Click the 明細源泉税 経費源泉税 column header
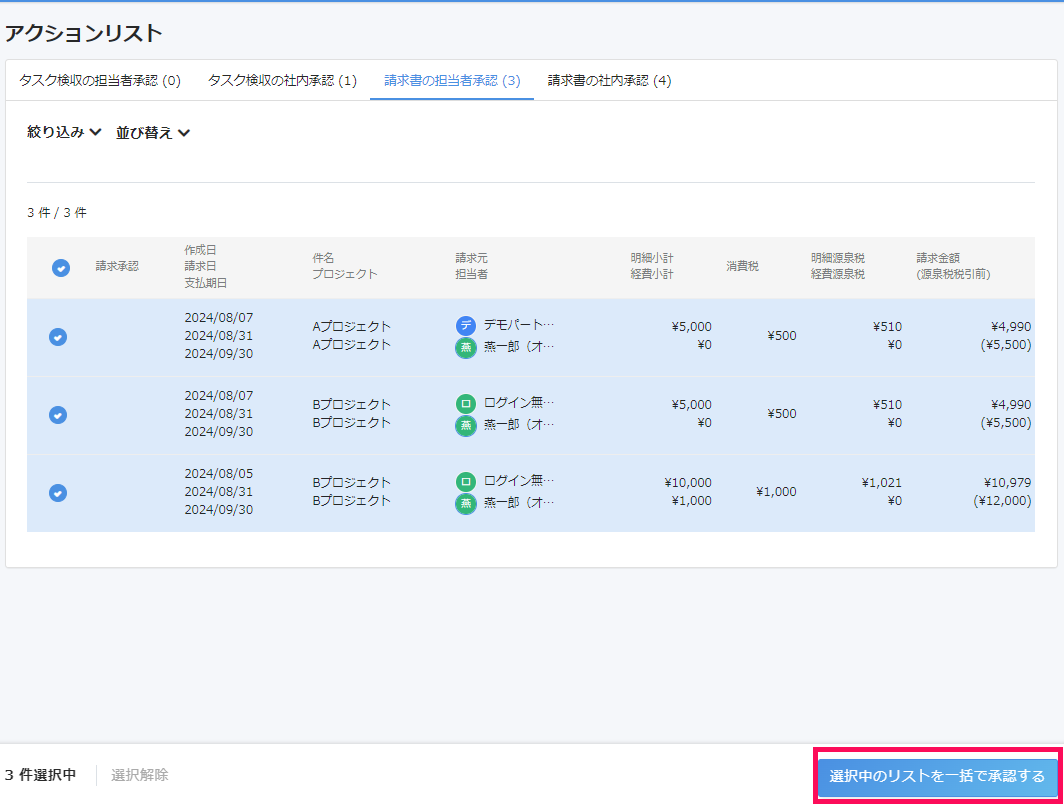Image resolution: width=1064 pixels, height=807 pixels. tap(838, 266)
